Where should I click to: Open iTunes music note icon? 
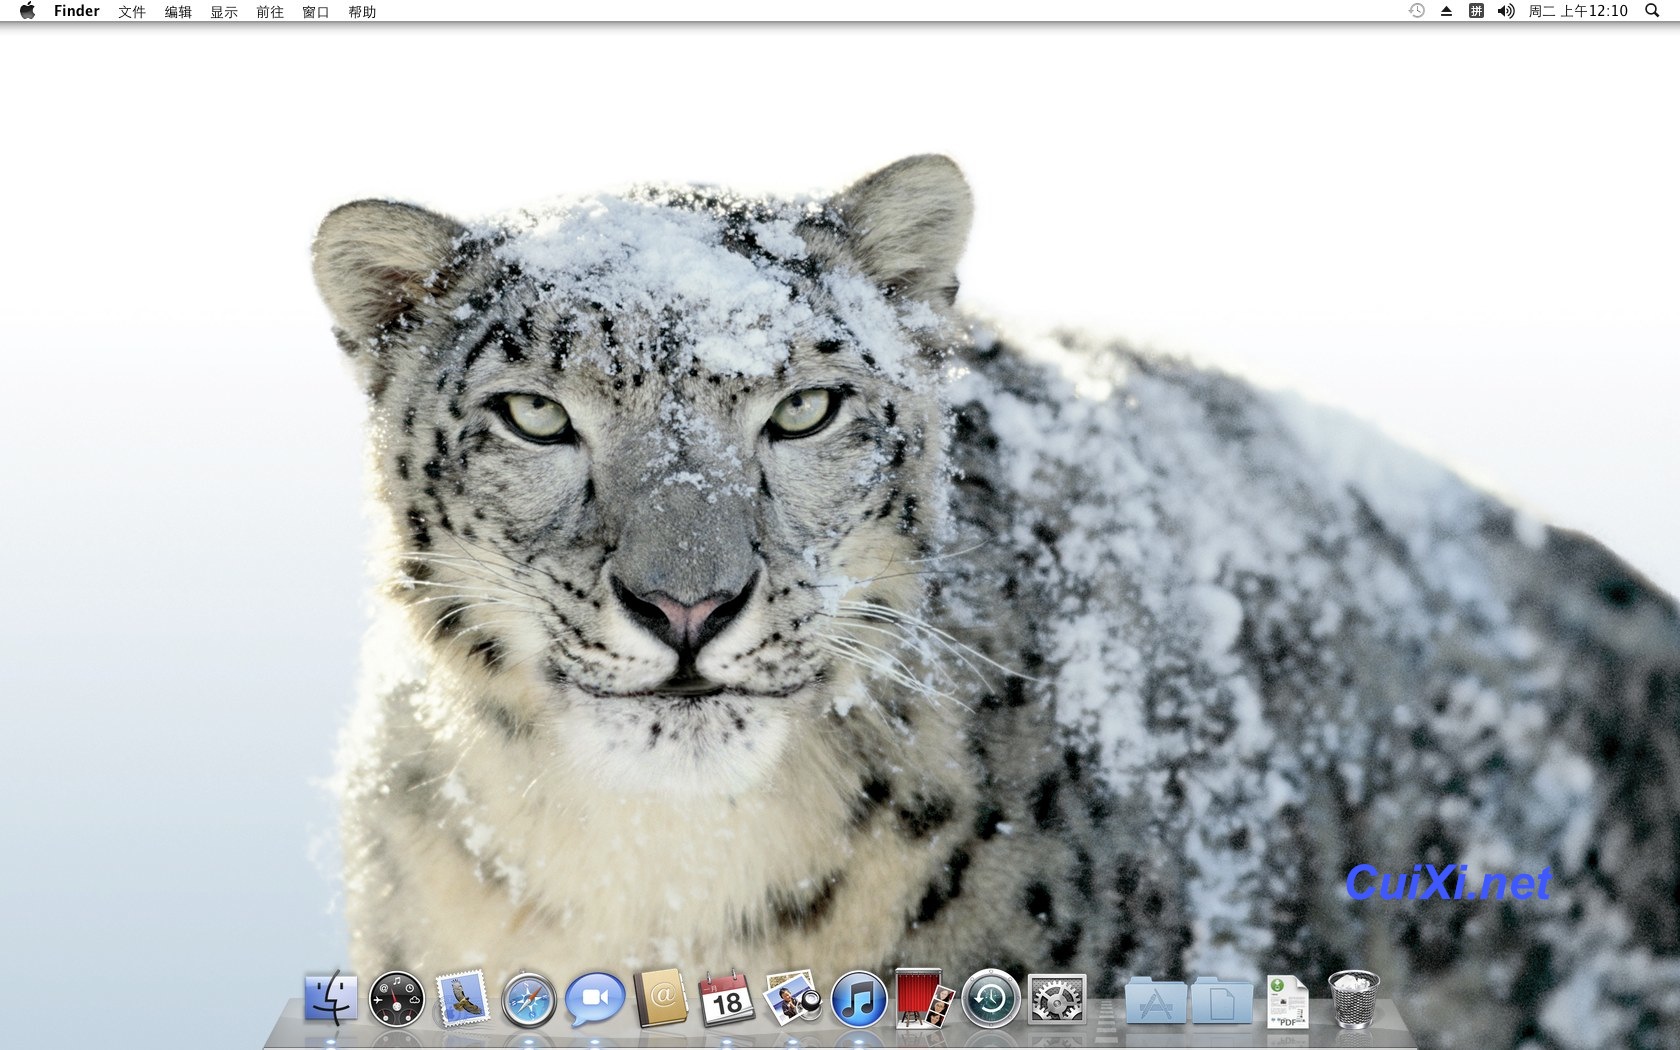858,999
